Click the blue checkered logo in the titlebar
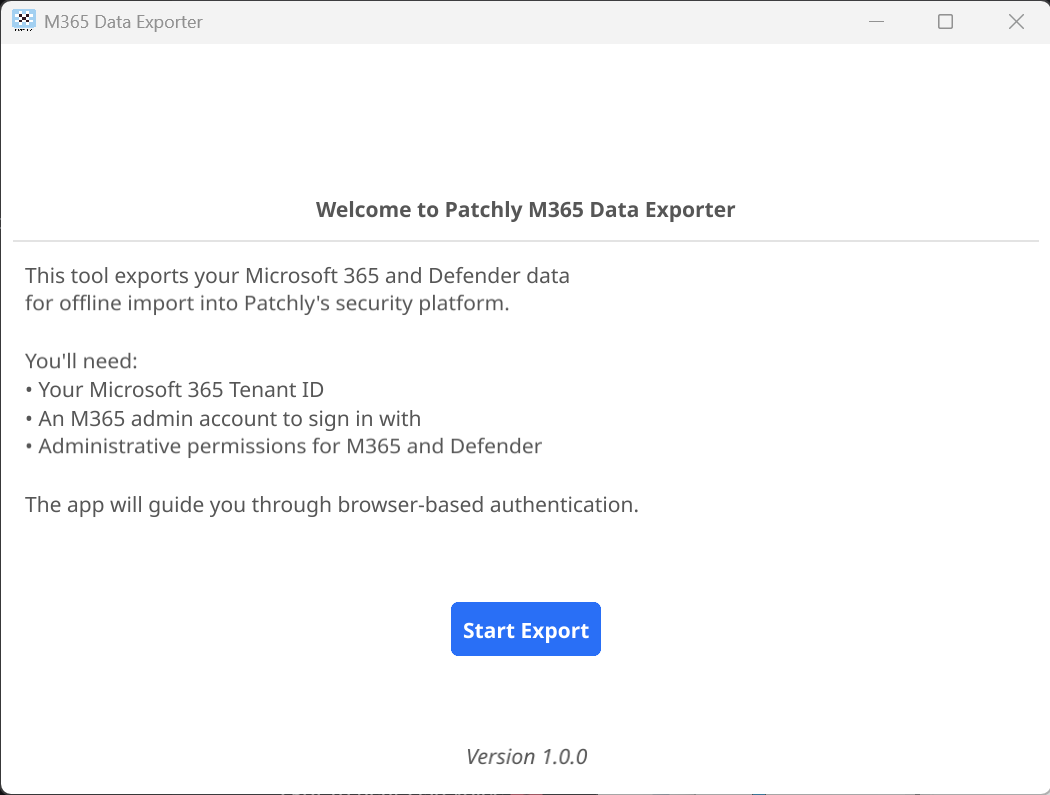The height and width of the screenshot is (795, 1050). tap(22, 20)
